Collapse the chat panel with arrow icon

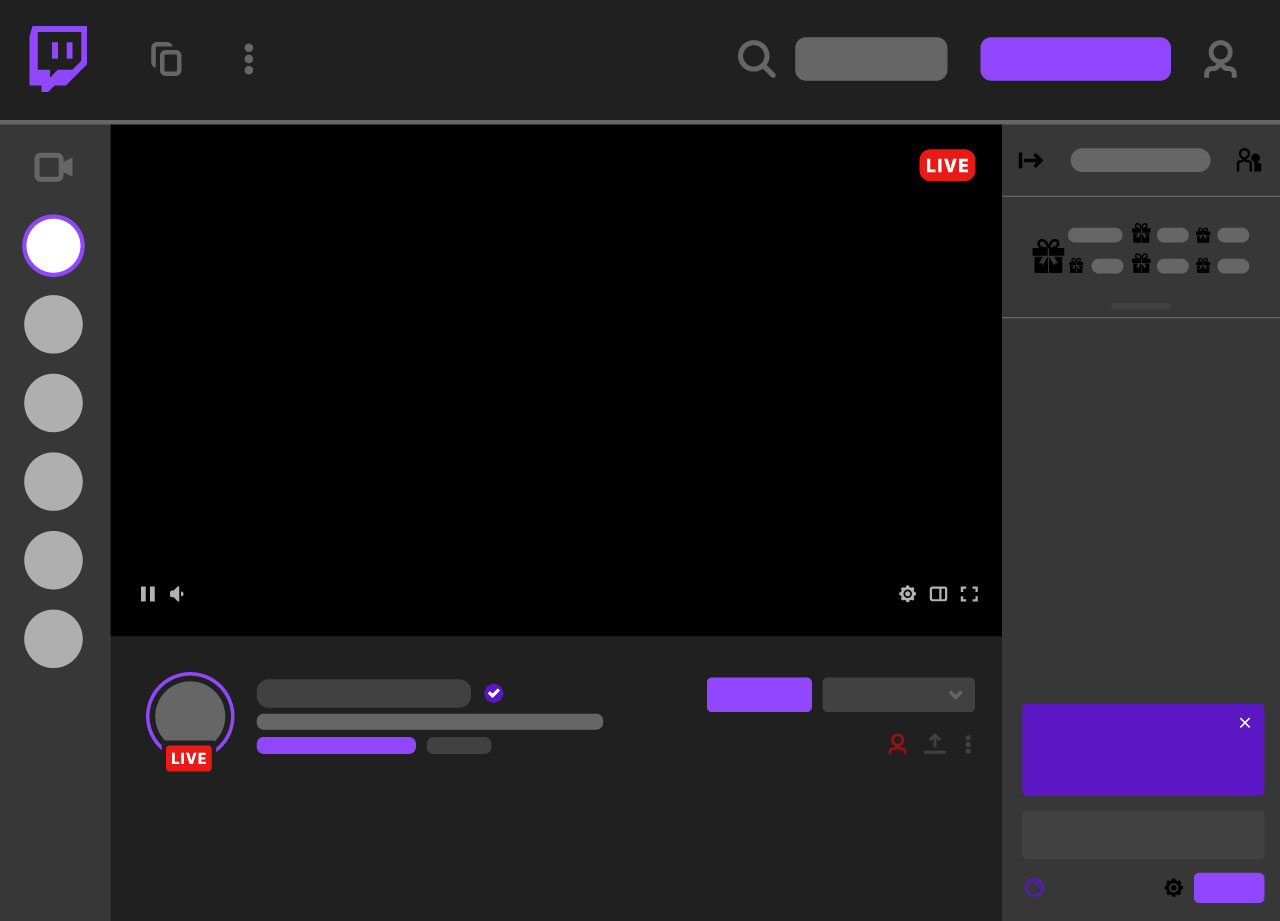point(1031,160)
